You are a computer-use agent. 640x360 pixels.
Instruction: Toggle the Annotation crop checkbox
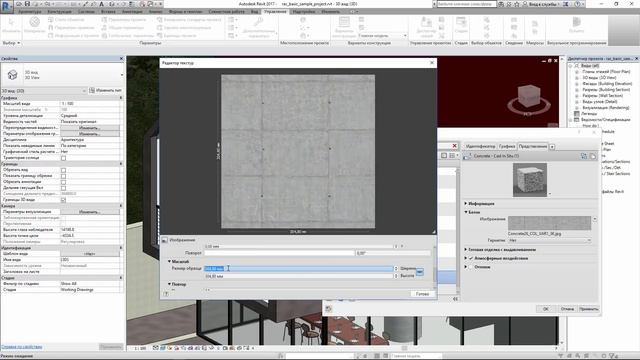[x=63, y=182]
